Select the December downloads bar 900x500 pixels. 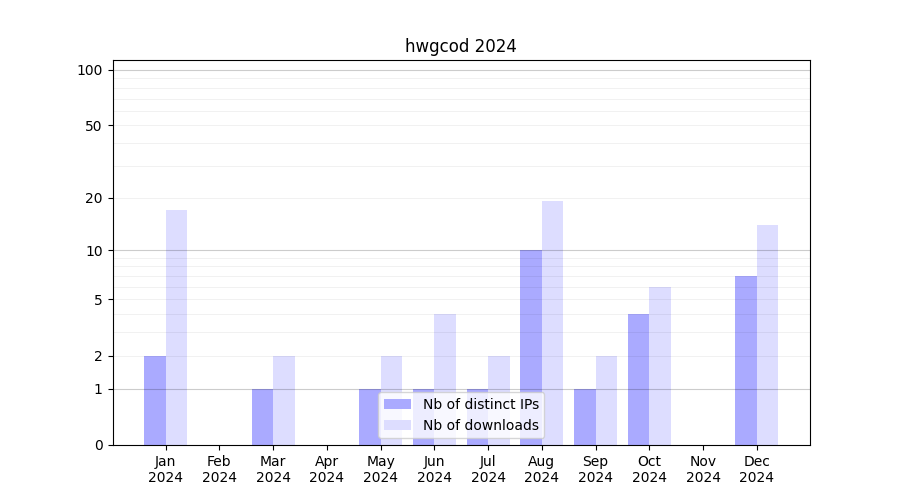click(767, 335)
